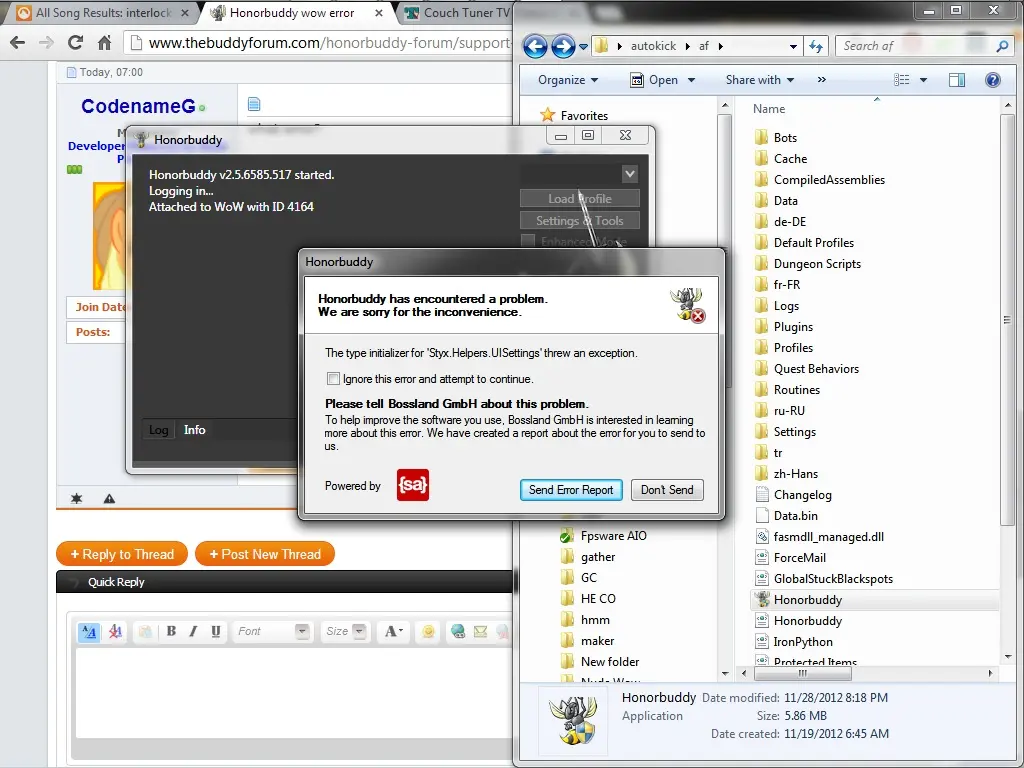Open the Default Profiles folder
Image resolution: width=1024 pixels, height=768 pixels.
814,243
